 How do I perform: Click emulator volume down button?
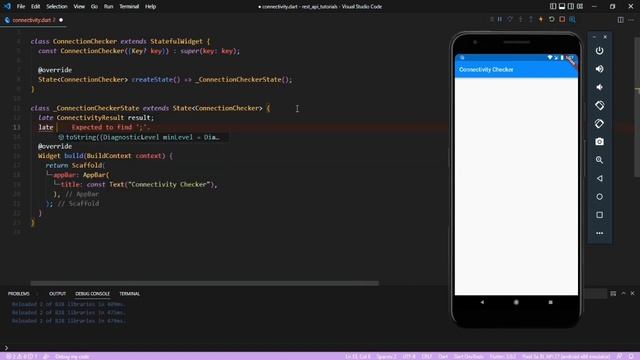click(x=599, y=87)
